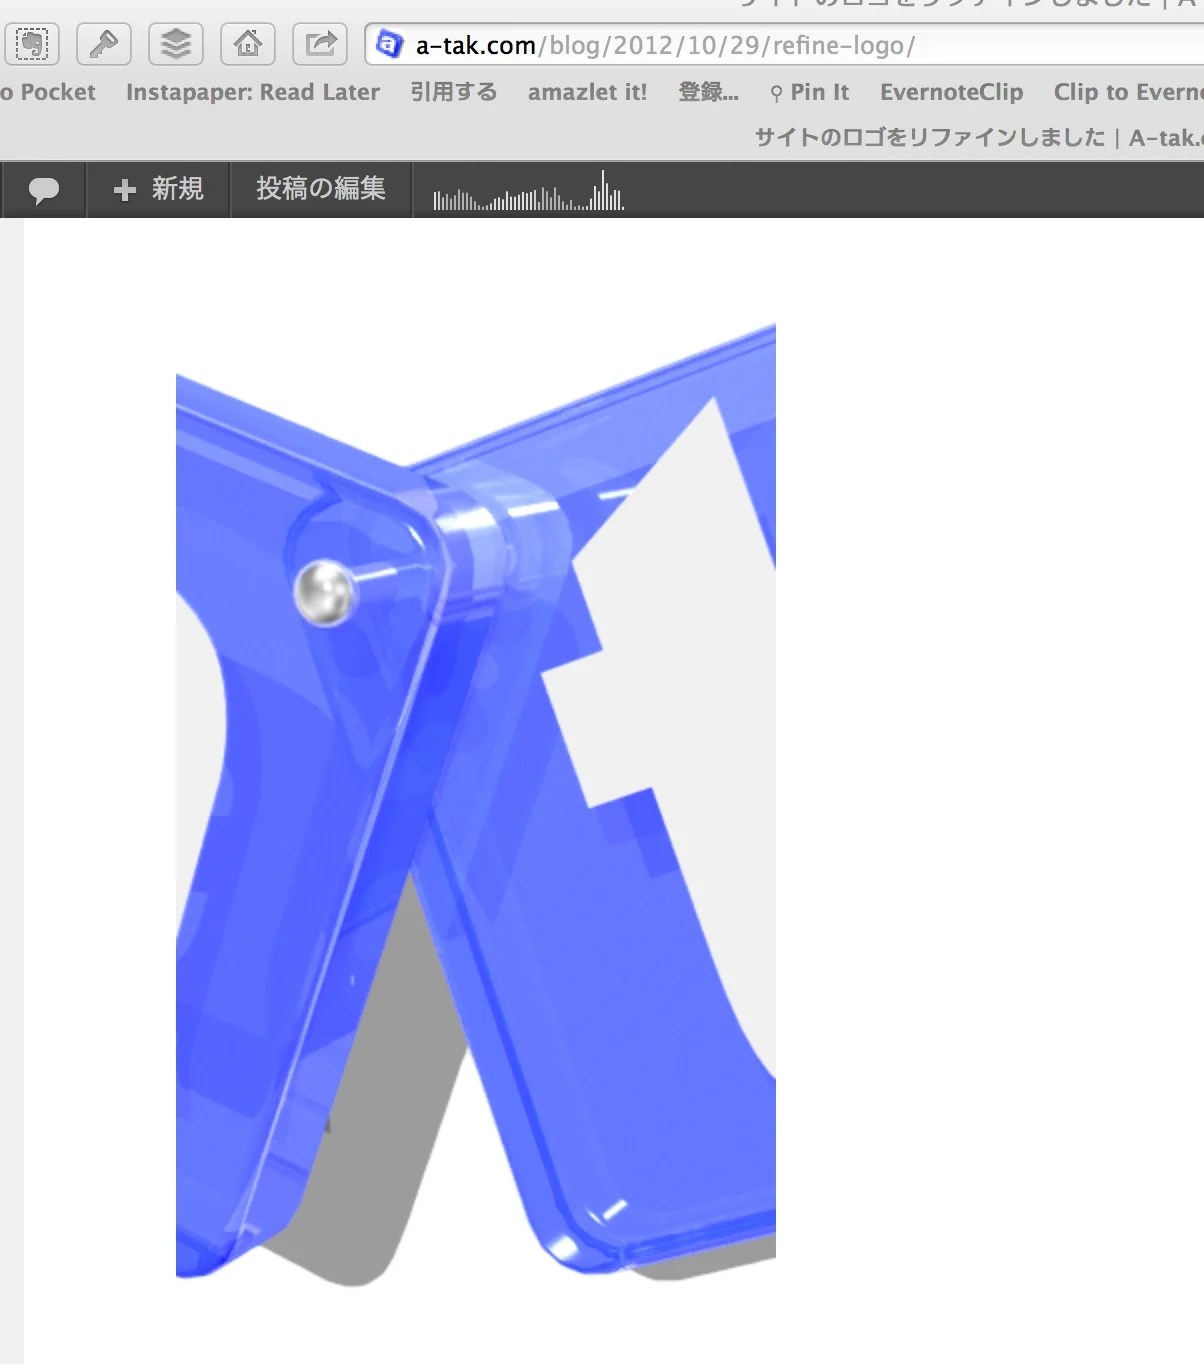Click the address bar URL field
Viewport: 1204px width, 1364px height.
pyautogui.click(x=785, y=45)
